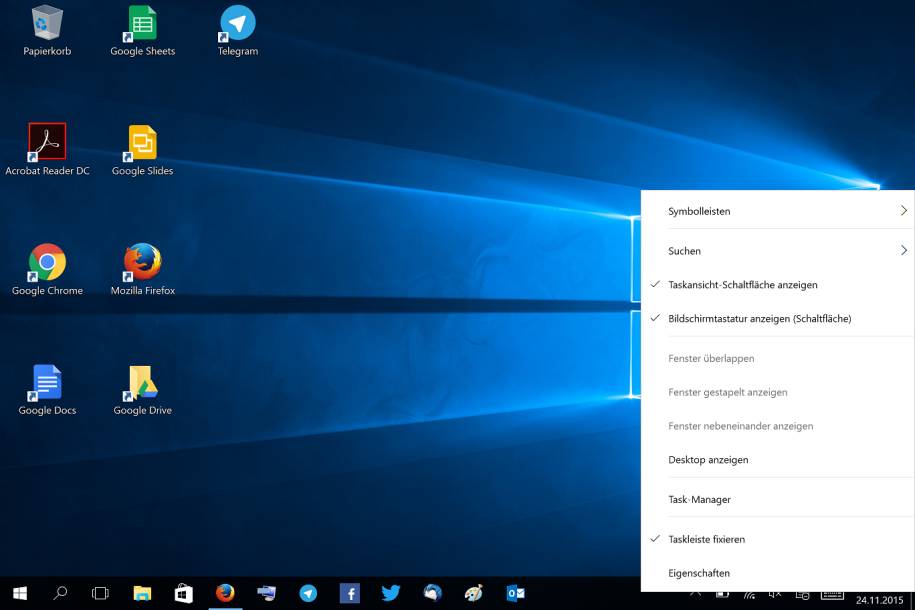This screenshot has height=610, width=915.
Task: Open the Outlook taskbar icon
Action: point(515,593)
